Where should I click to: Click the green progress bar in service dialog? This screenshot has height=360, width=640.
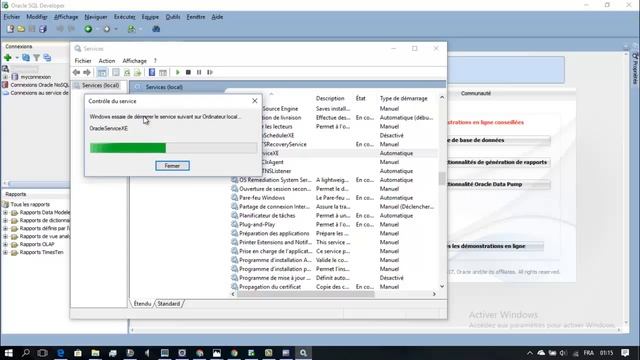pos(128,148)
